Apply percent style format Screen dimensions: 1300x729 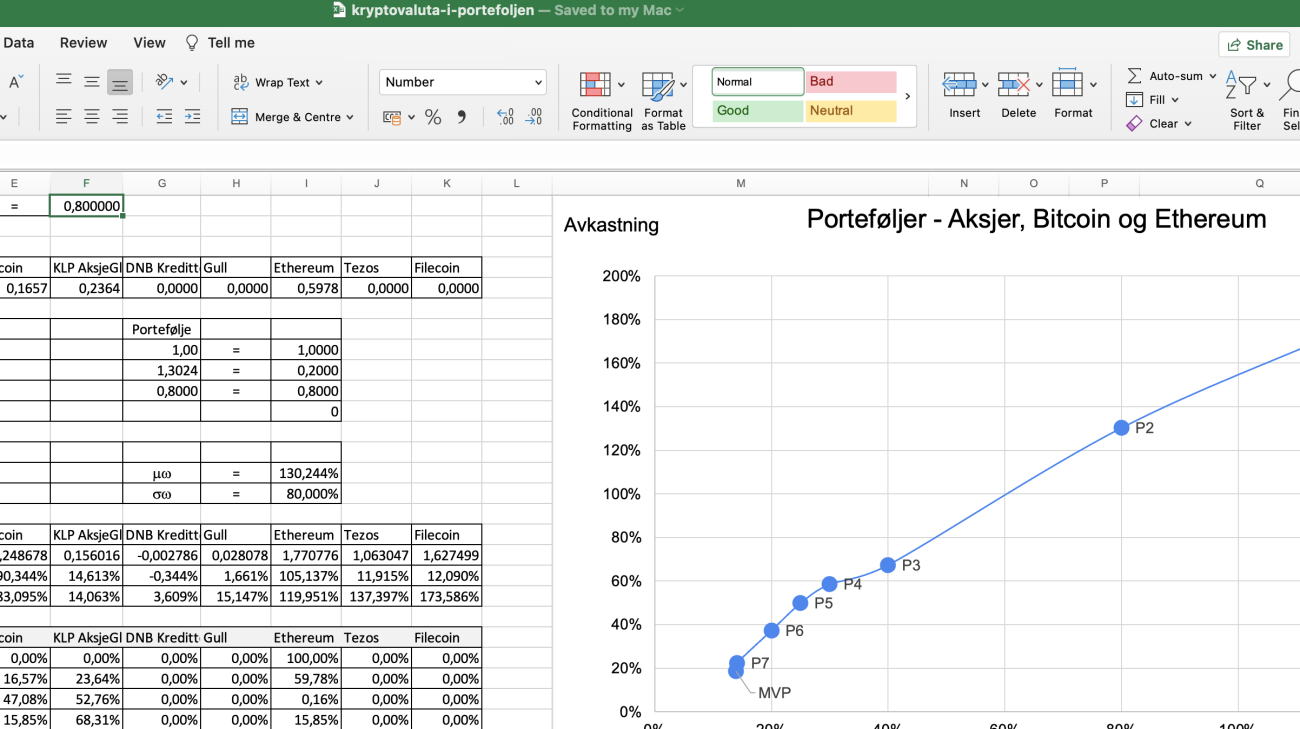[x=433, y=117]
